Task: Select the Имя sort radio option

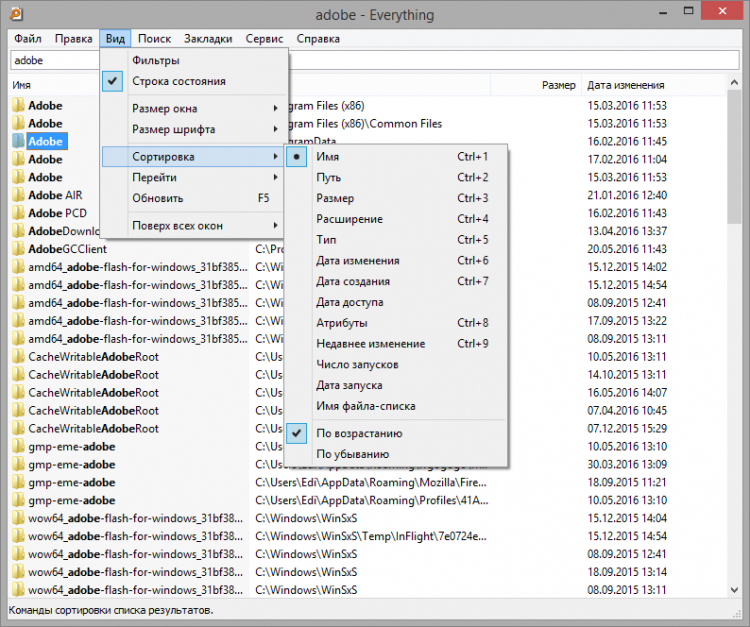Action: tap(297, 157)
